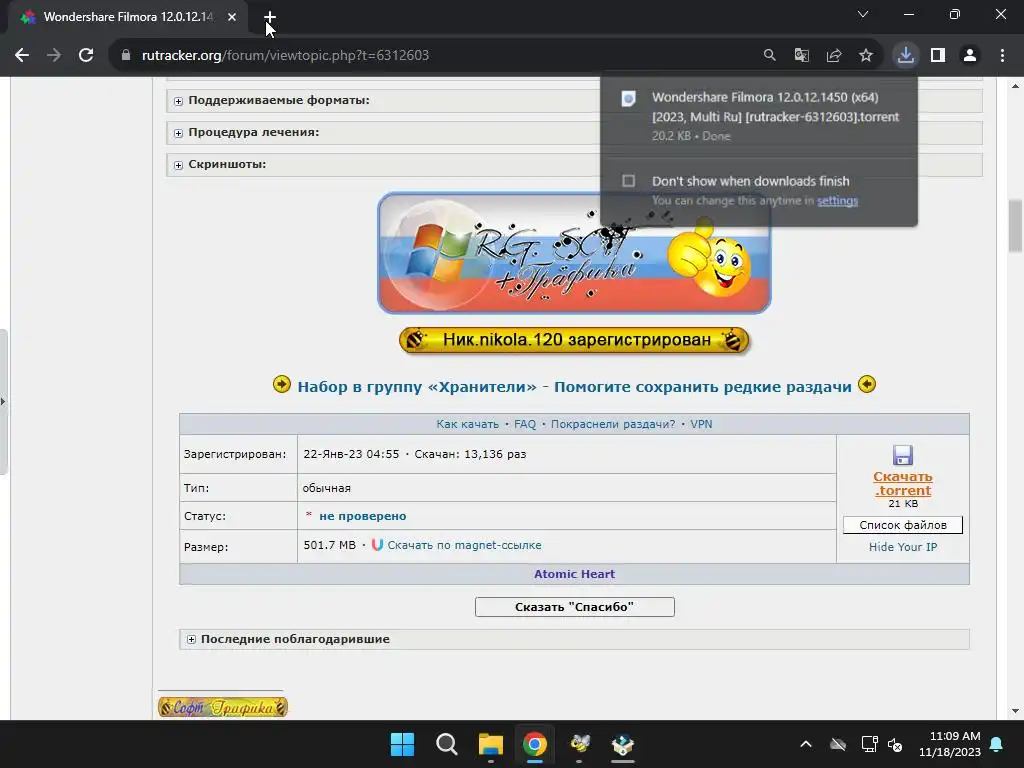The height and width of the screenshot is (768, 1024).
Task: Click the cloud sync tray icon
Action: pos(838,744)
